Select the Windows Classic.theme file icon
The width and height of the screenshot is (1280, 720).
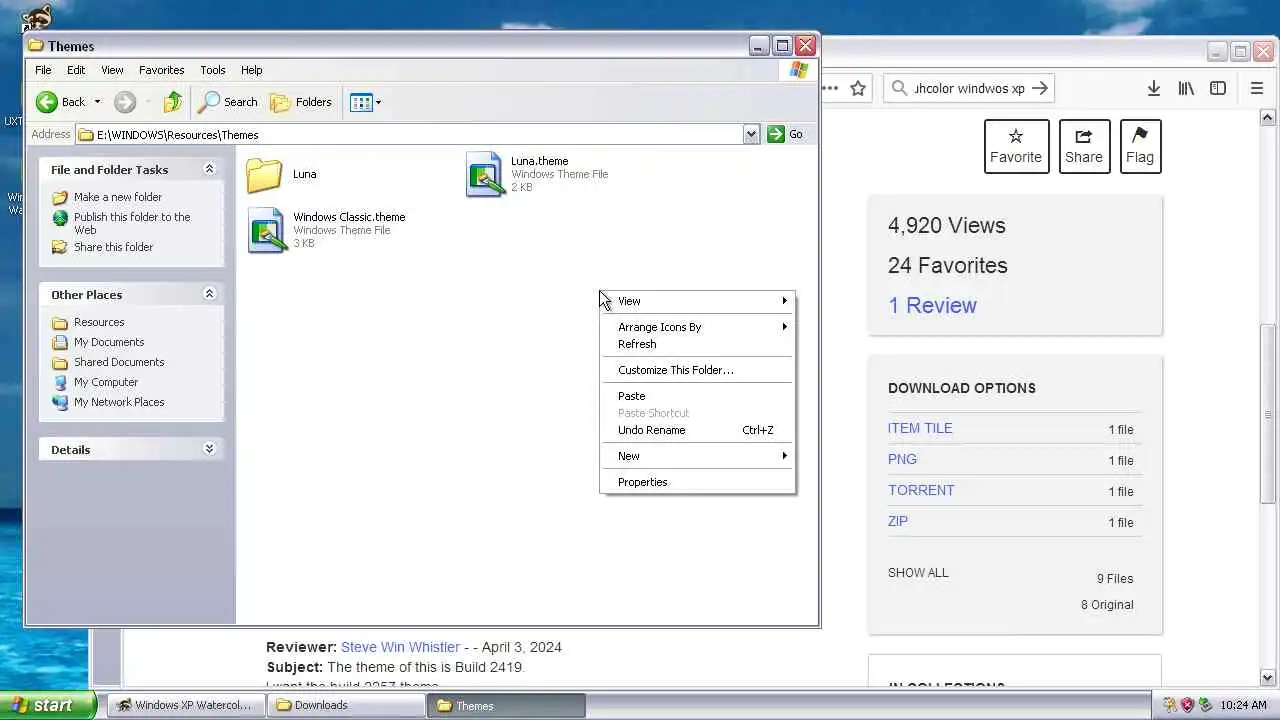click(267, 230)
